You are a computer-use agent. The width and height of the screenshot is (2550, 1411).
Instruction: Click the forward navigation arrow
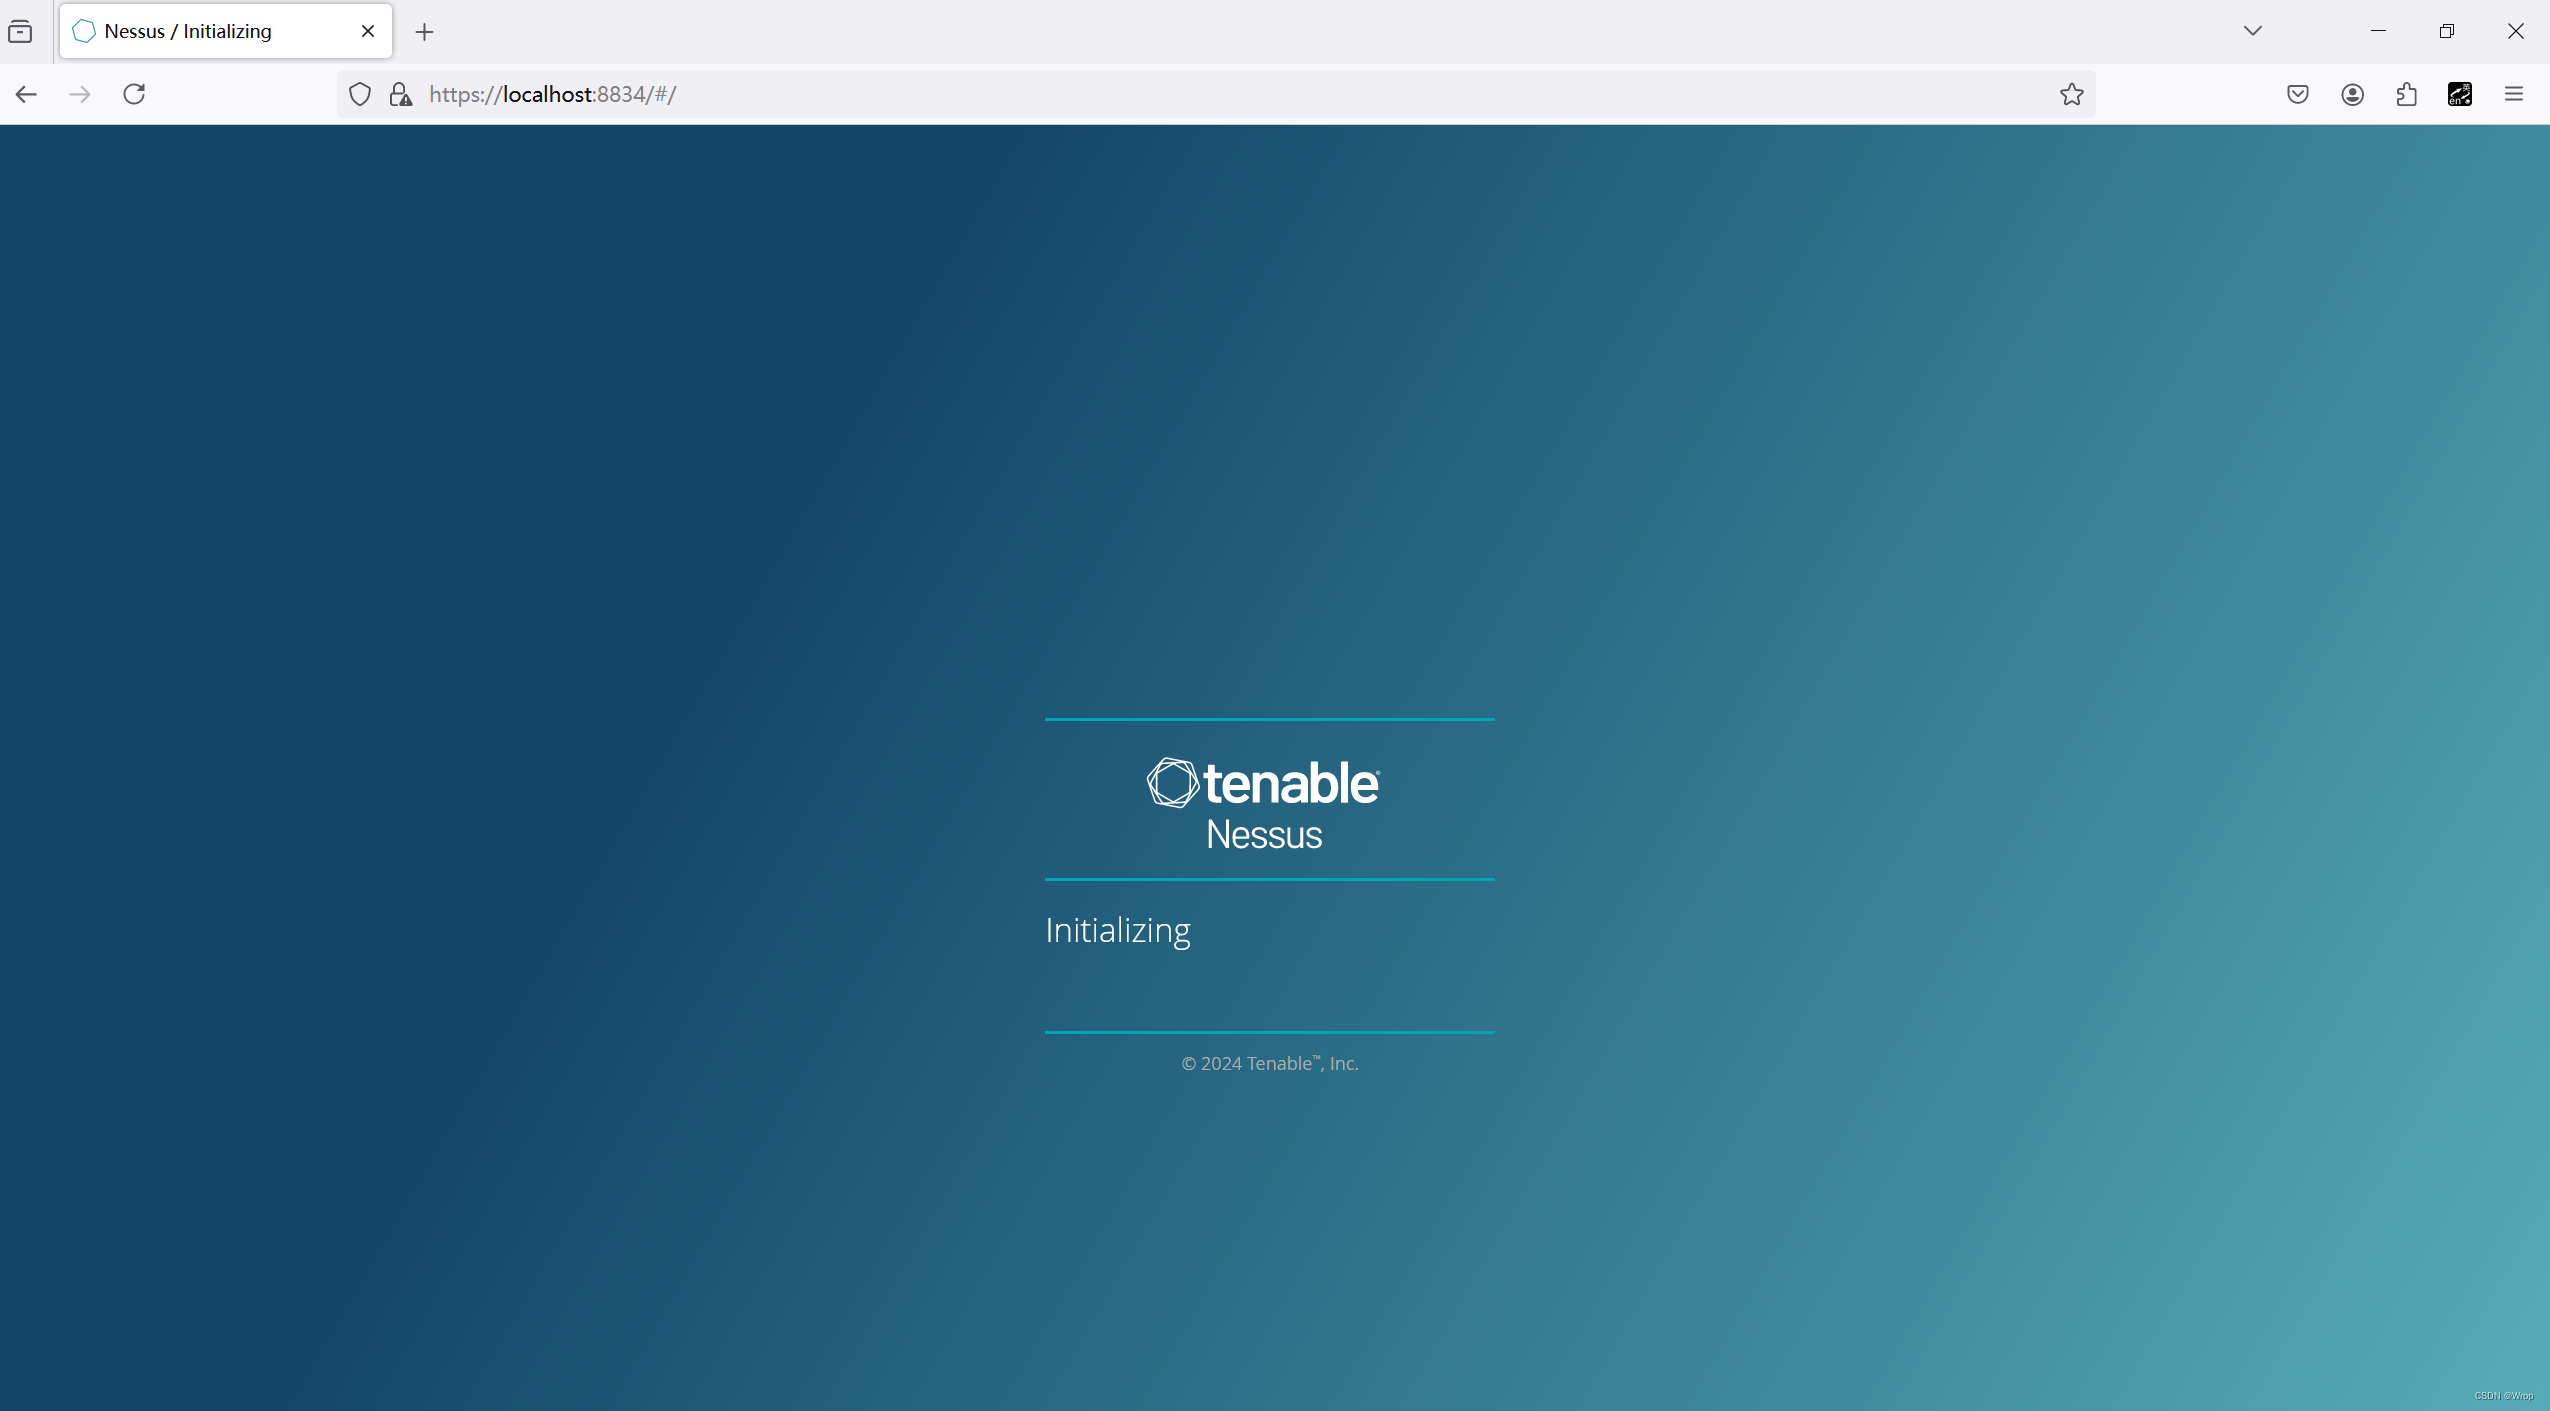point(80,94)
